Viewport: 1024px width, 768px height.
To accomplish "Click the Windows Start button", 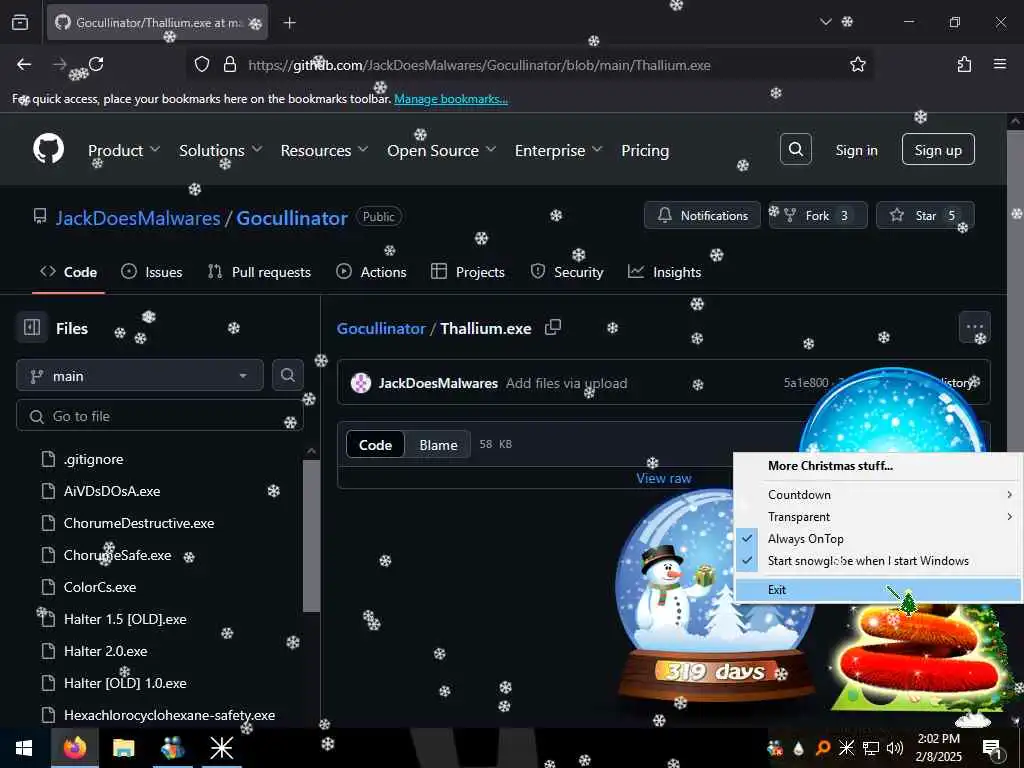I will [24, 748].
